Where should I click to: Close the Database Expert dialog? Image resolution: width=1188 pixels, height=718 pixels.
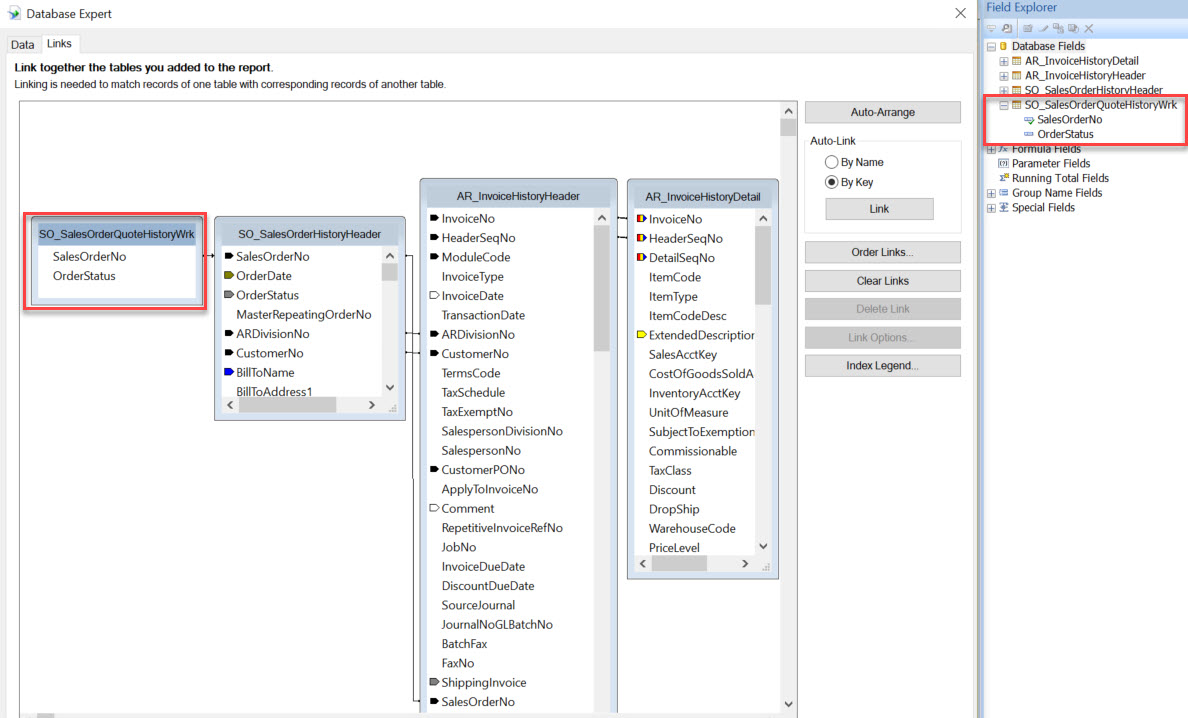pyautogui.click(x=960, y=14)
